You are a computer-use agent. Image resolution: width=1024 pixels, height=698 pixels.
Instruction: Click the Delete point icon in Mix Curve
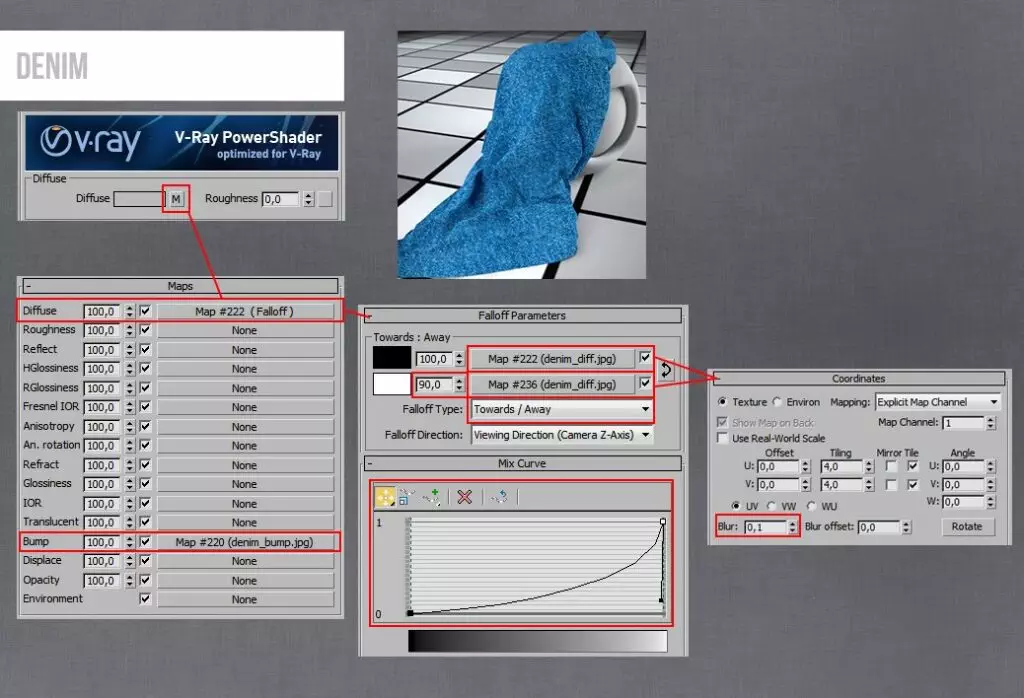(x=465, y=497)
